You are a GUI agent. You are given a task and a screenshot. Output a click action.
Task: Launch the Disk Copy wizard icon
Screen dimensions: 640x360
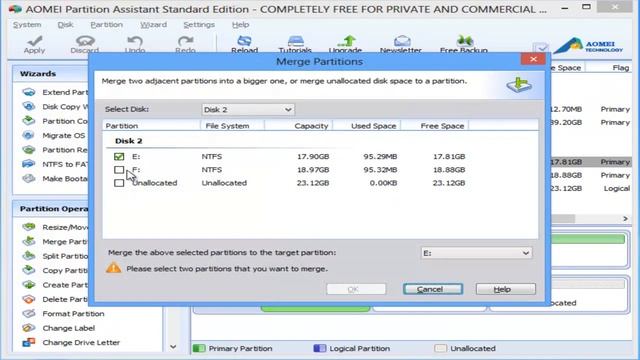click(29, 107)
